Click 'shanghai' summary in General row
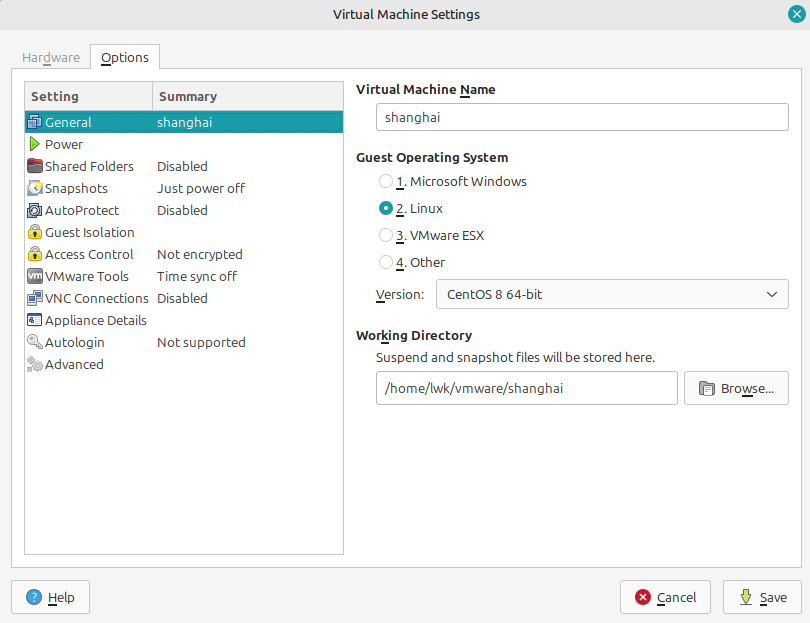Viewport: 810px width, 623px height. click(184, 122)
